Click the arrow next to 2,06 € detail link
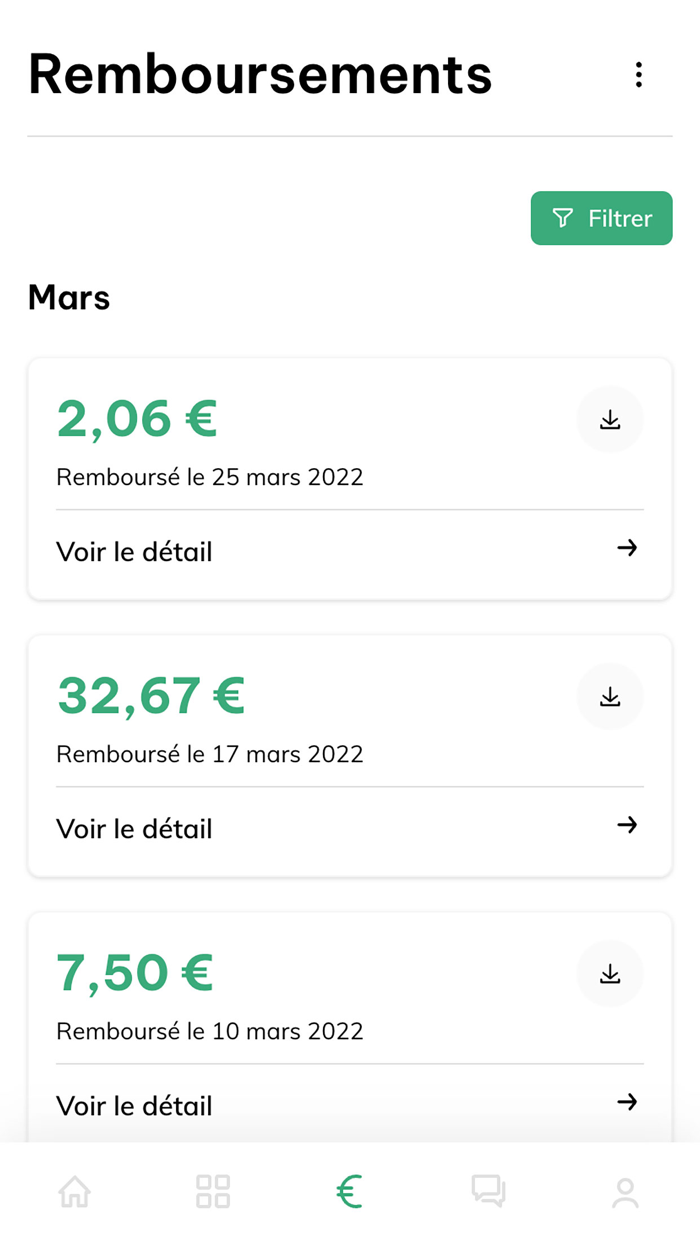Viewport: 700px width, 1244px height. pos(627,548)
